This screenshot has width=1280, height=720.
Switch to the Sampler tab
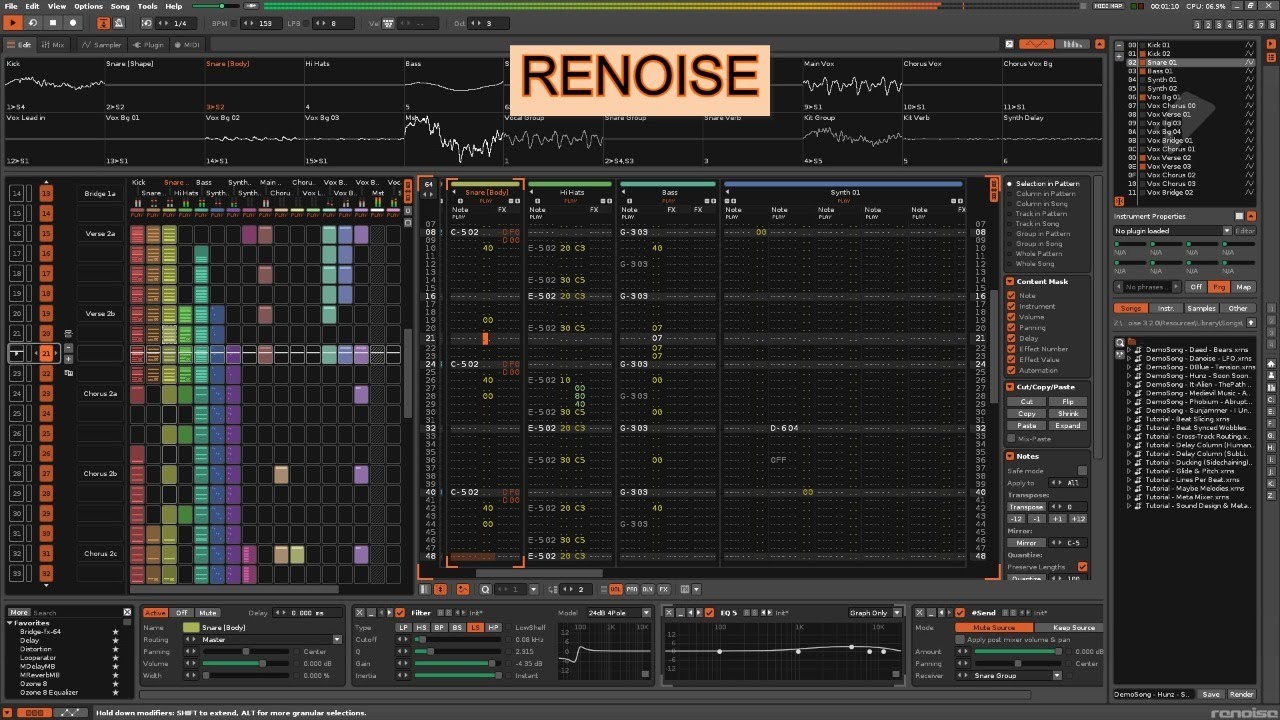(x=101, y=45)
